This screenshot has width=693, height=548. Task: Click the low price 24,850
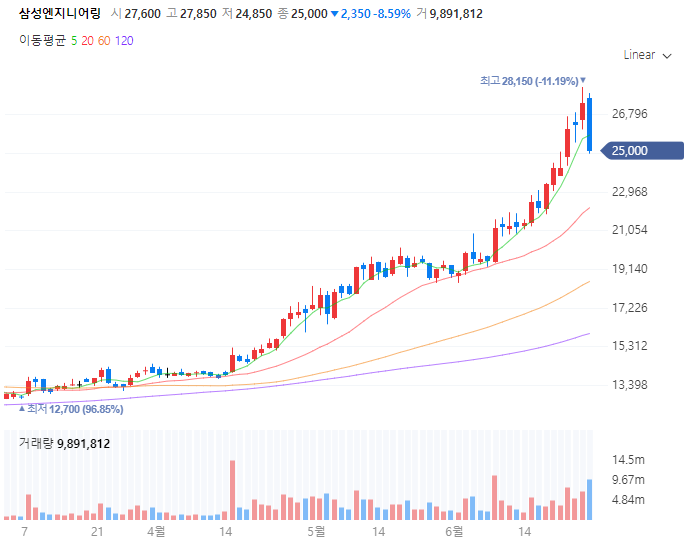[253, 14]
